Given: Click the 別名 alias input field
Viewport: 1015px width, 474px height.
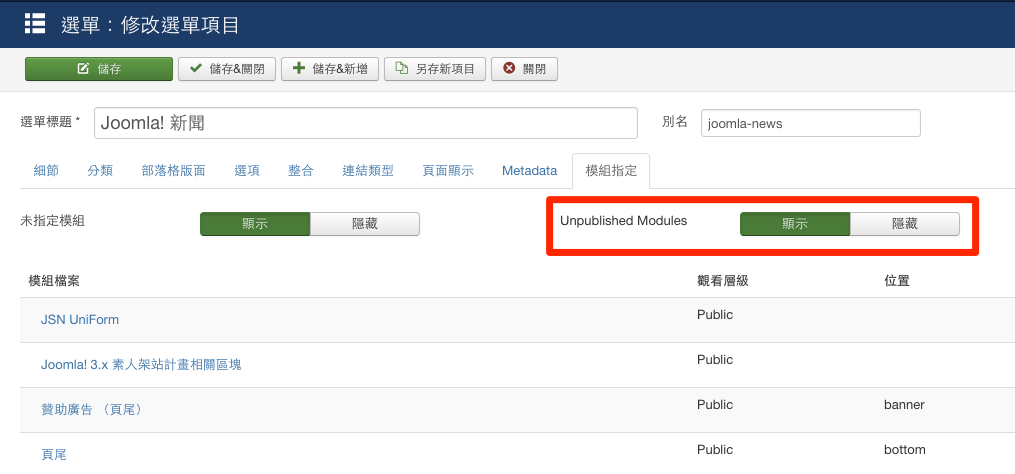Looking at the screenshot, I should [810, 123].
